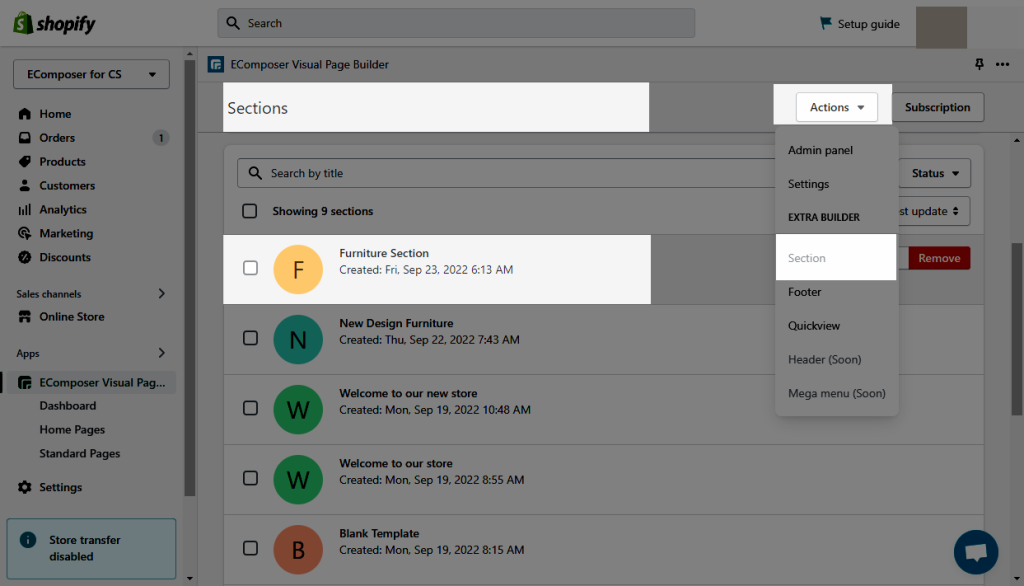
Task: Open the EComposer for CS store switcher
Action: coord(91,74)
